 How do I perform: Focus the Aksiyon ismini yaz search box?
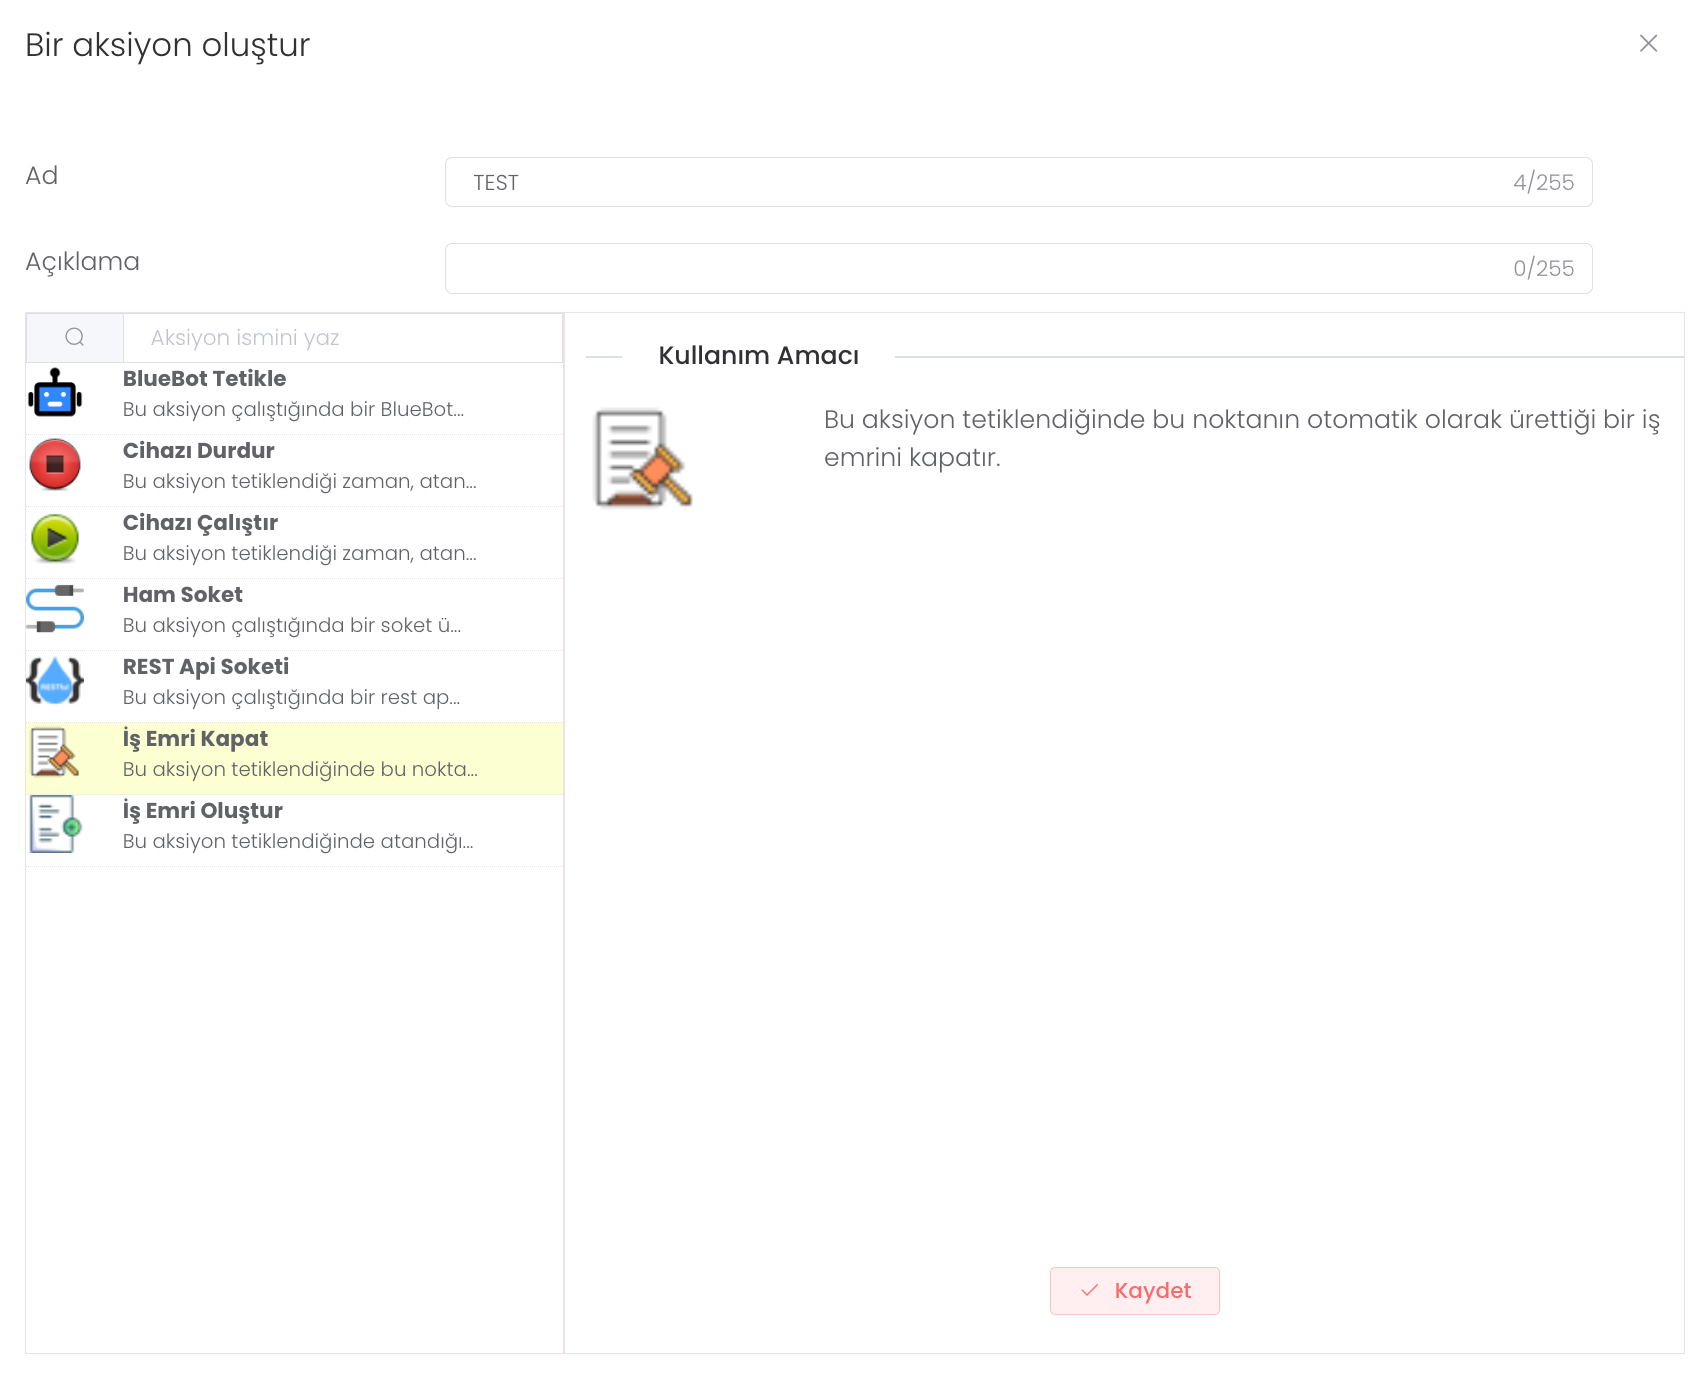[342, 338]
